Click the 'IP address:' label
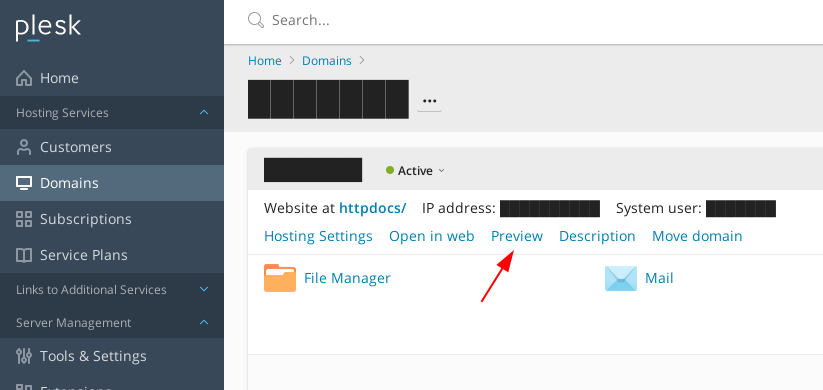The width and height of the screenshot is (823, 390). coord(459,208)
